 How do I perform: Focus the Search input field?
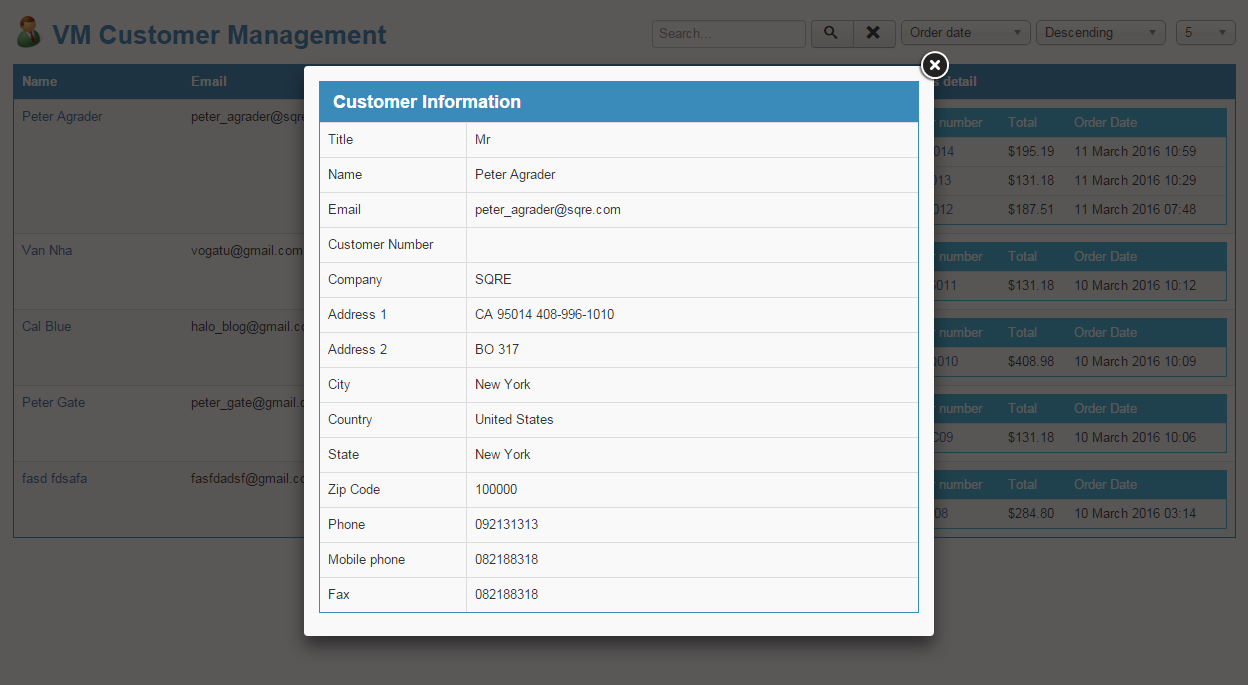[x=728, y=33]
